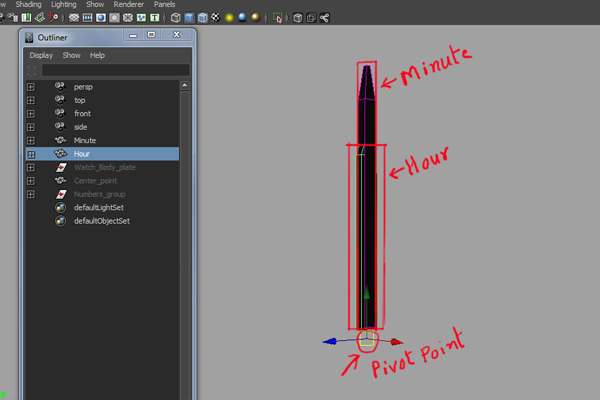600x400 pixels.
Task: Toggle X-ray active components icon
Action: tap(311, 18)
